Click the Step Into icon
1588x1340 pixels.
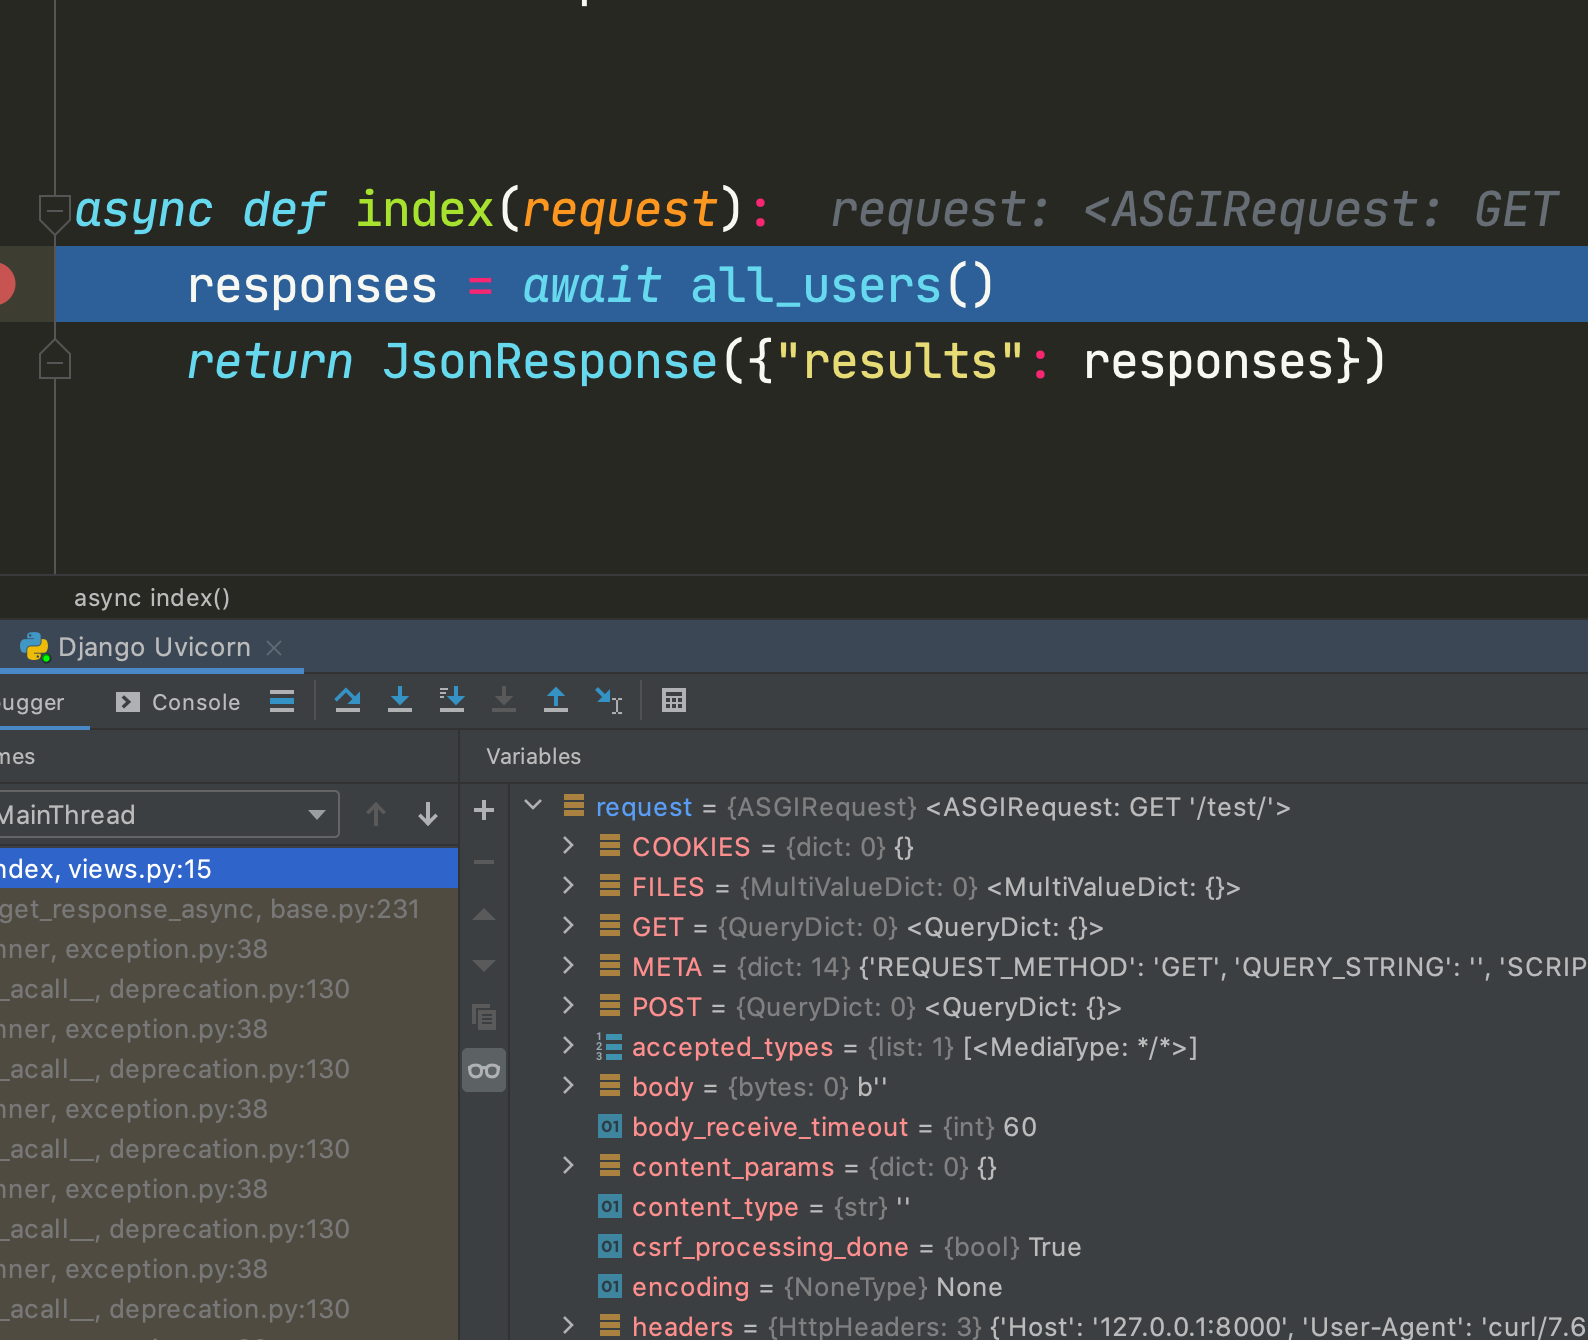[x=400, y=701]
